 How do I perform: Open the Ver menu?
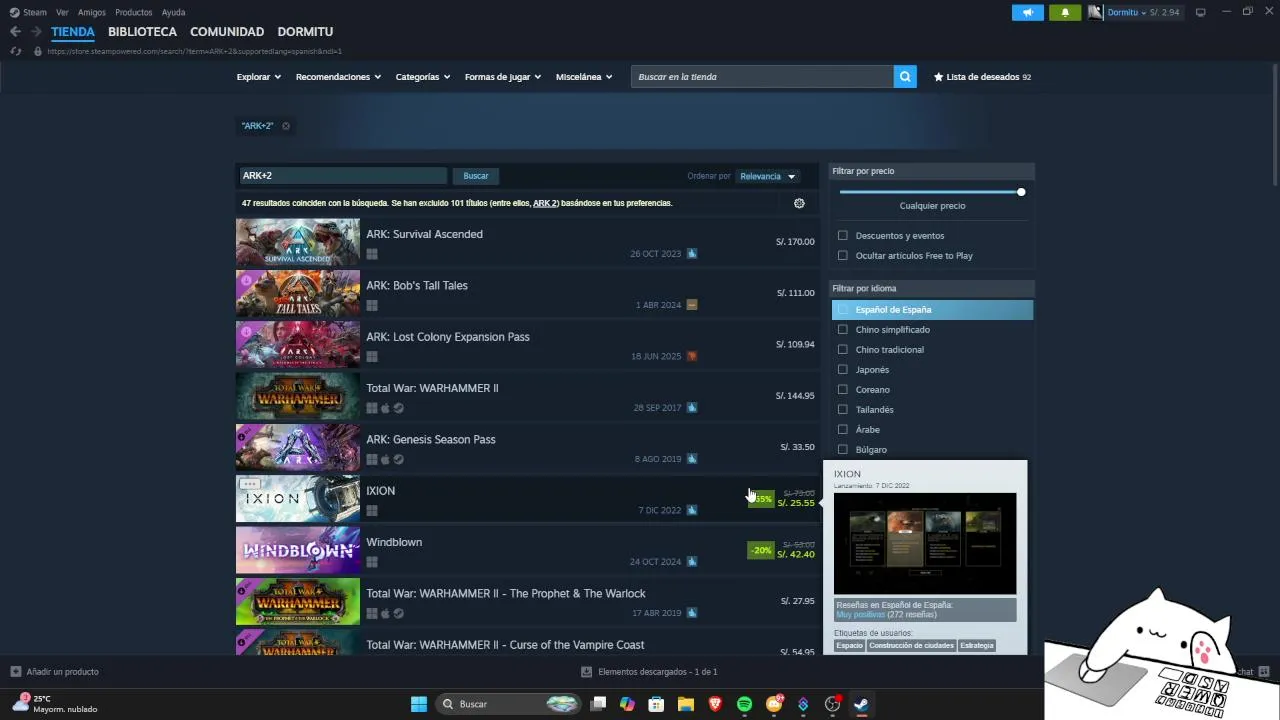[63, 12]
